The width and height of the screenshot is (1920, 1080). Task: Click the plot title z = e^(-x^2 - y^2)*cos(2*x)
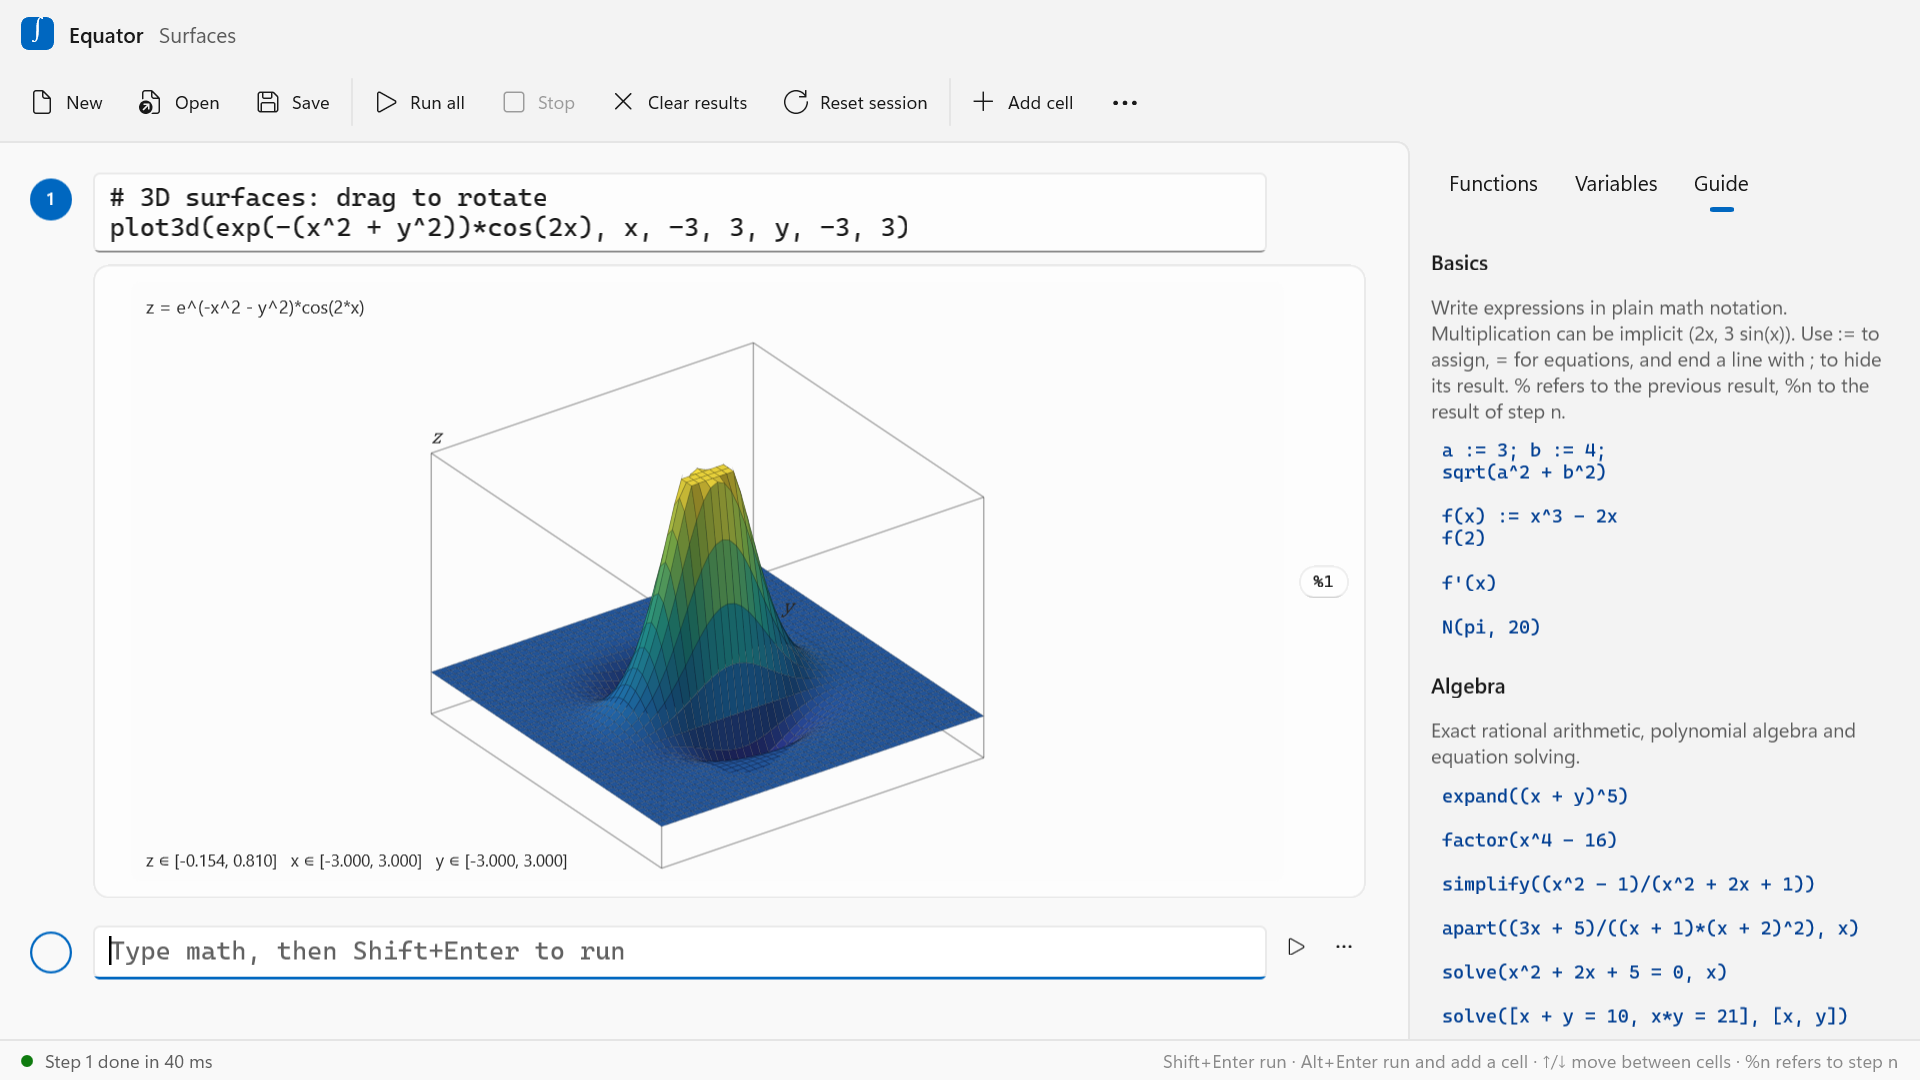255,308
